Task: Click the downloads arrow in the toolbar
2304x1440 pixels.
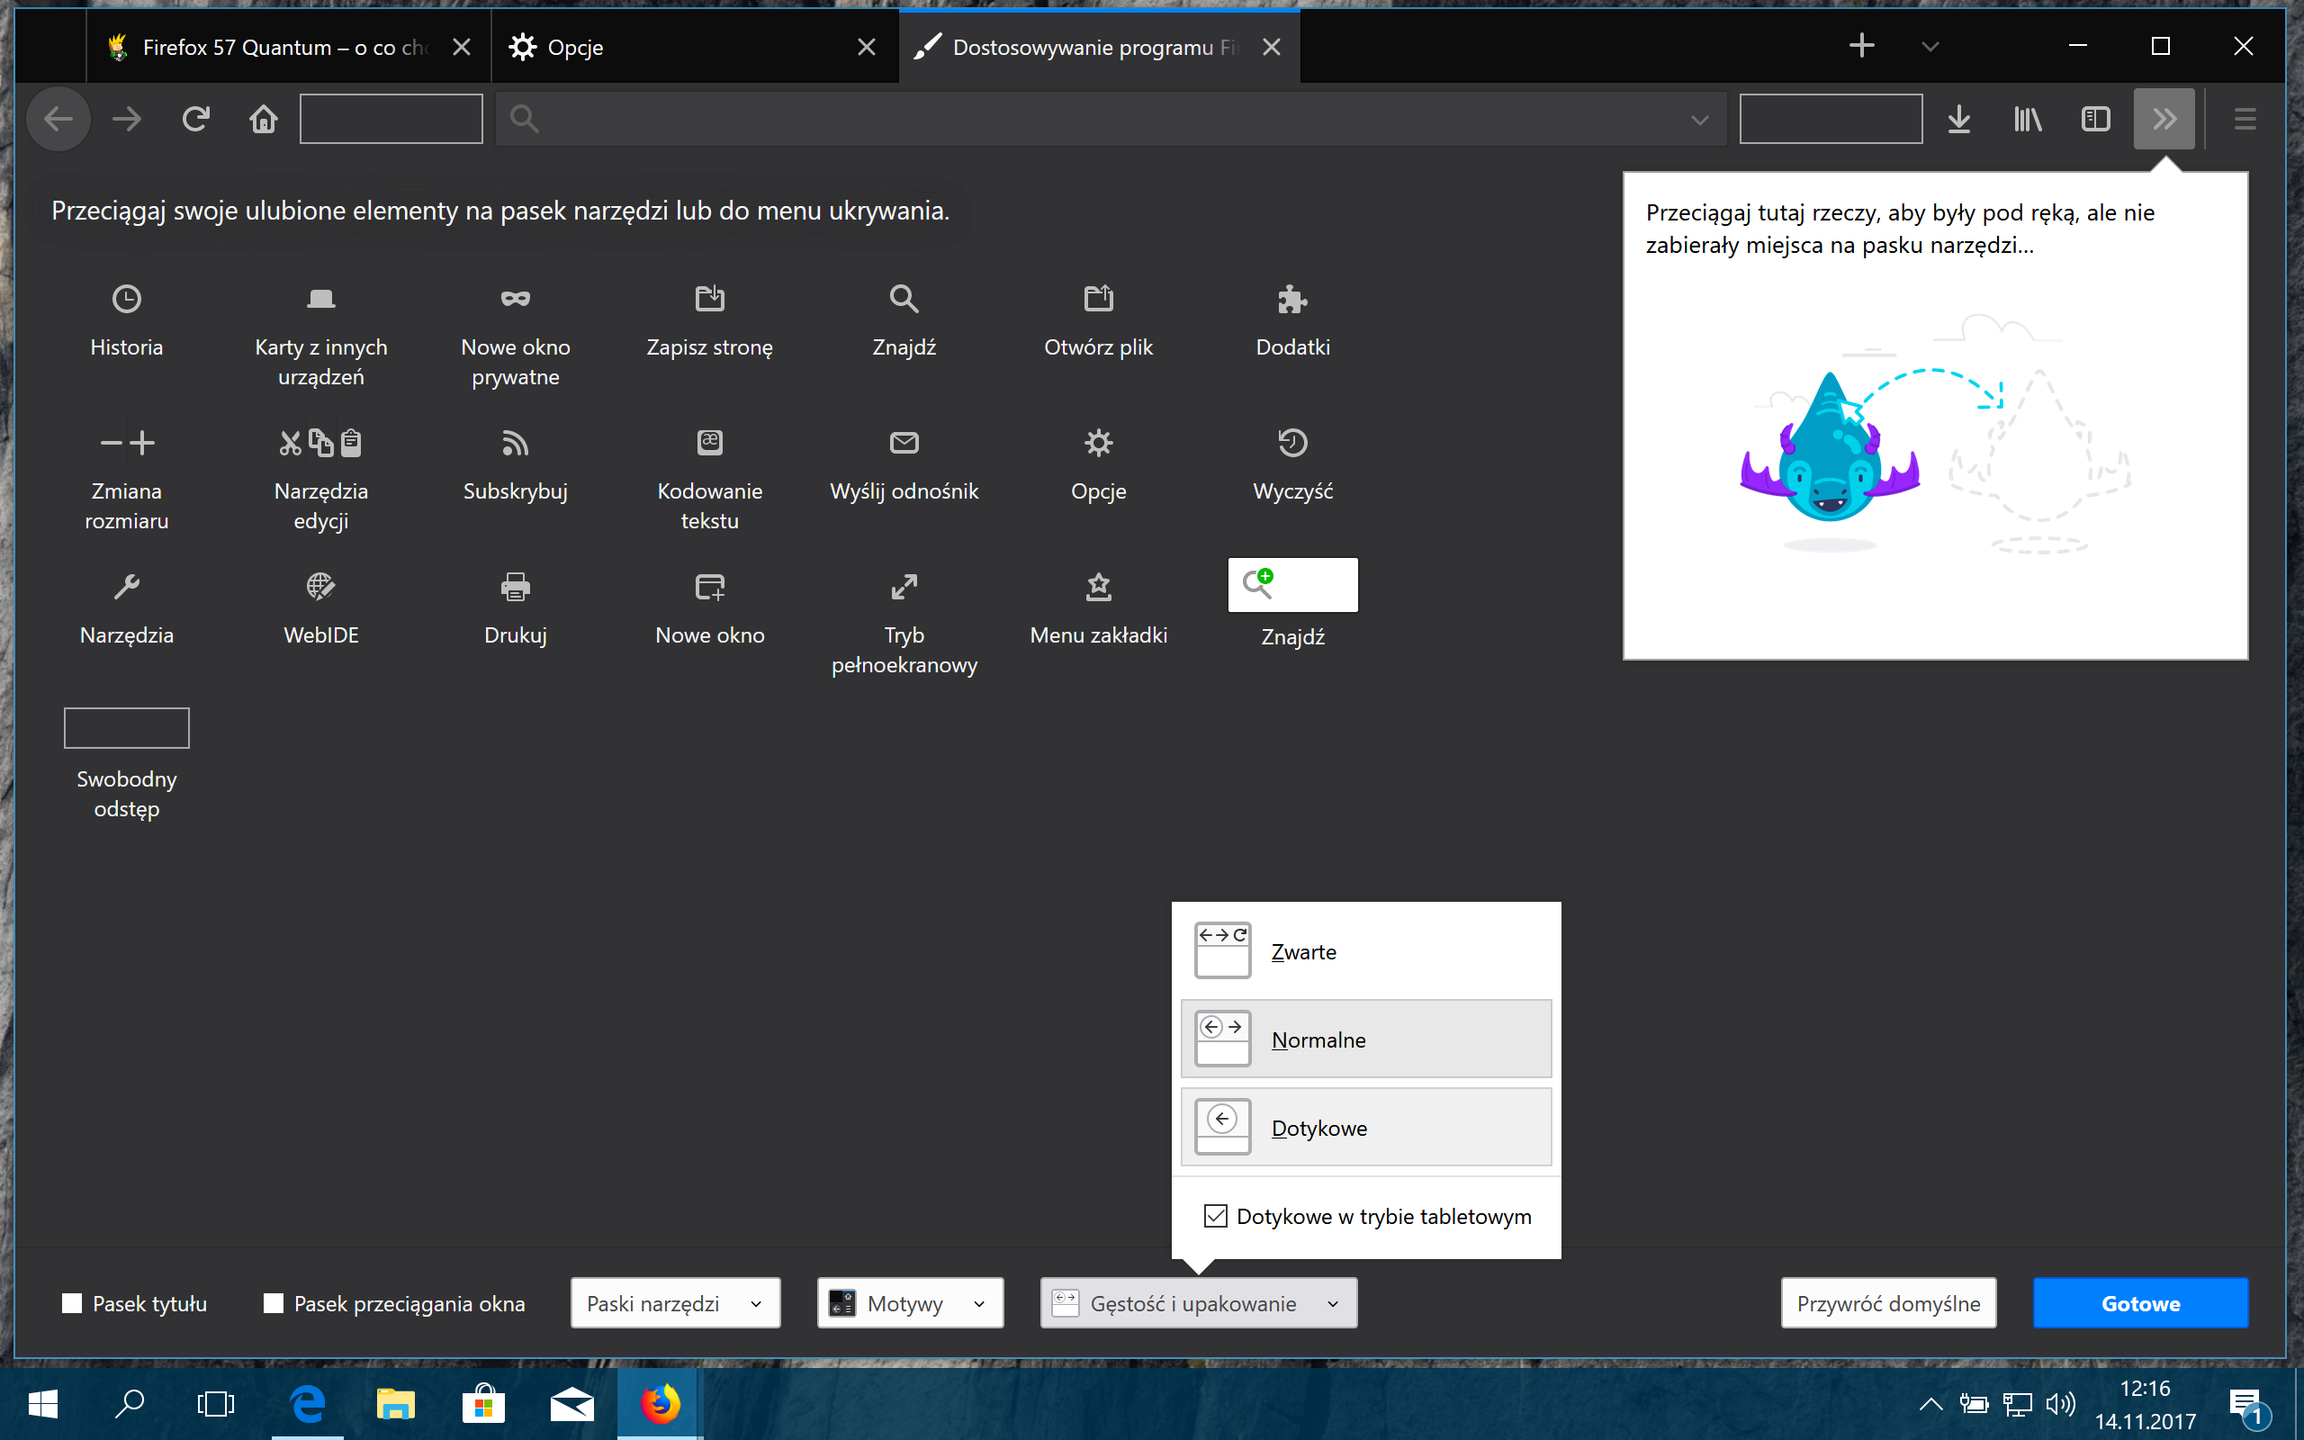Action: 1959,118
